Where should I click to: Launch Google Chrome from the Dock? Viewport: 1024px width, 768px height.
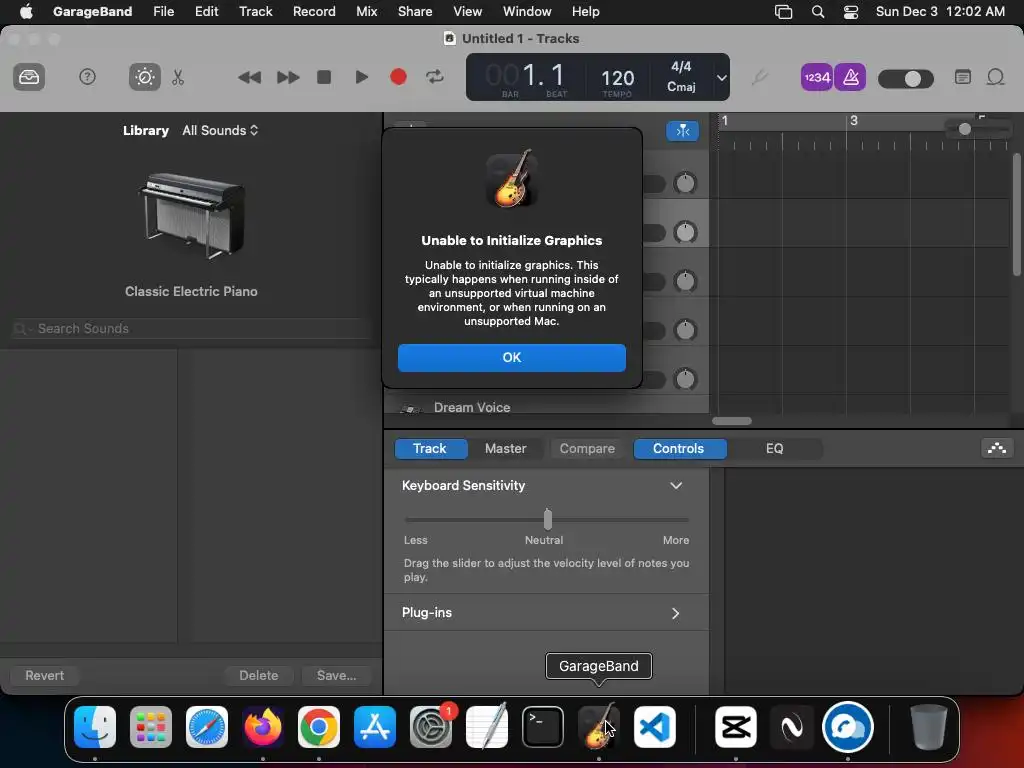click(319, 727)
